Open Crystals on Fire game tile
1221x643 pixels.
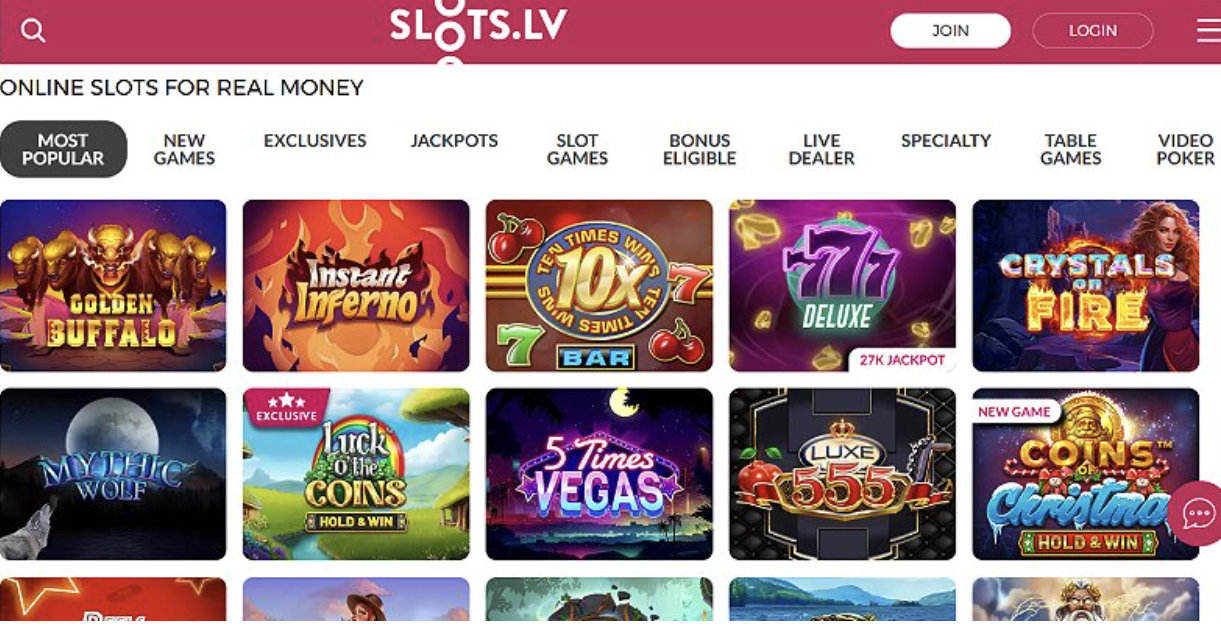point(1085,286)
